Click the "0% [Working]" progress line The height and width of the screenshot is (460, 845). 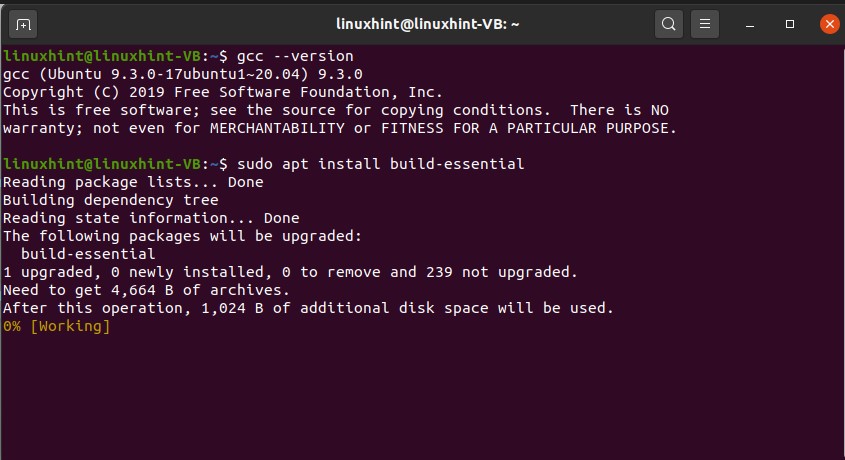[x=57, y=326]
